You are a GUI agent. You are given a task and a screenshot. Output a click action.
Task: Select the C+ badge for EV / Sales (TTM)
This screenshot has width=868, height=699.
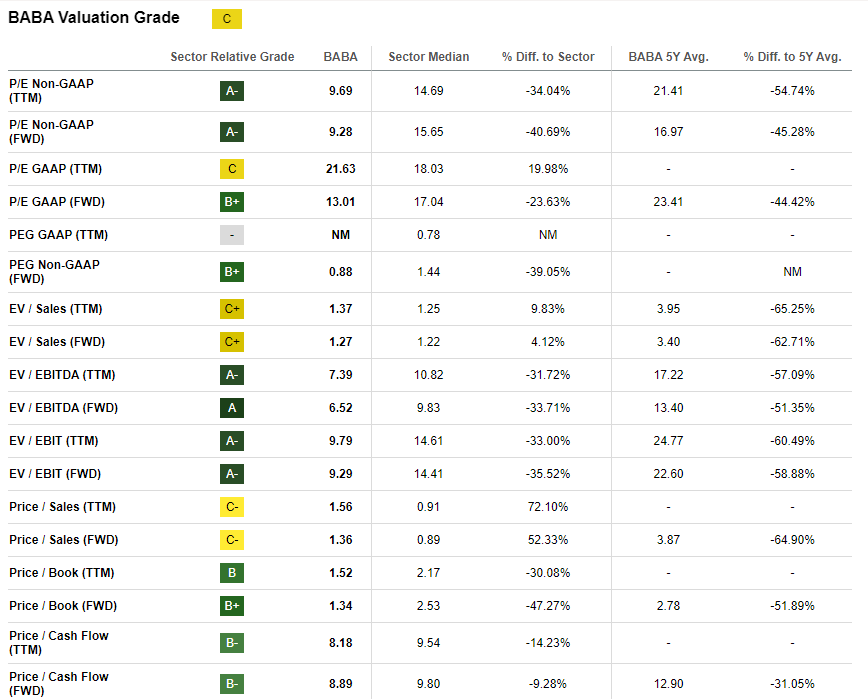tap(232, 309)
